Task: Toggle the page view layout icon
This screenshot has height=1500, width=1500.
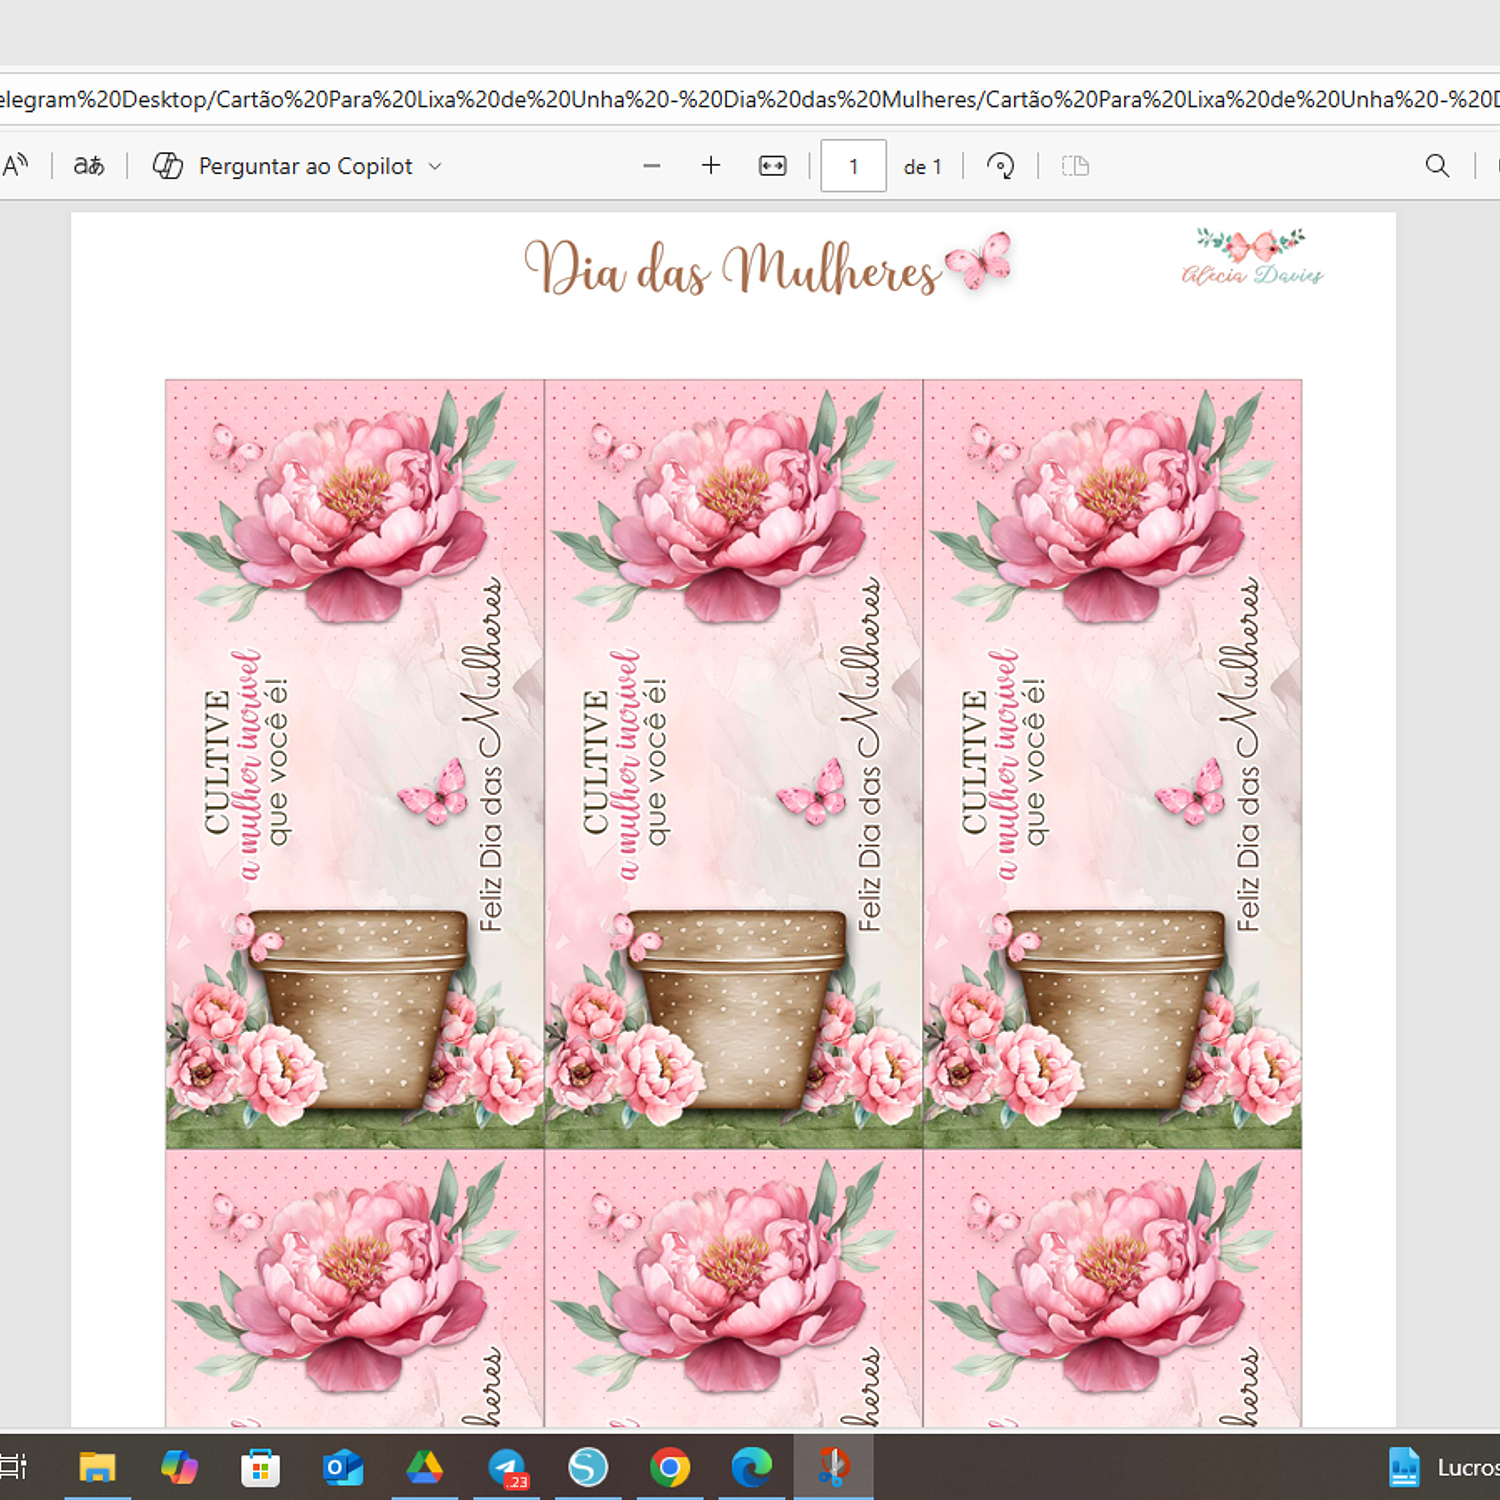Action: pos(1075,166)
